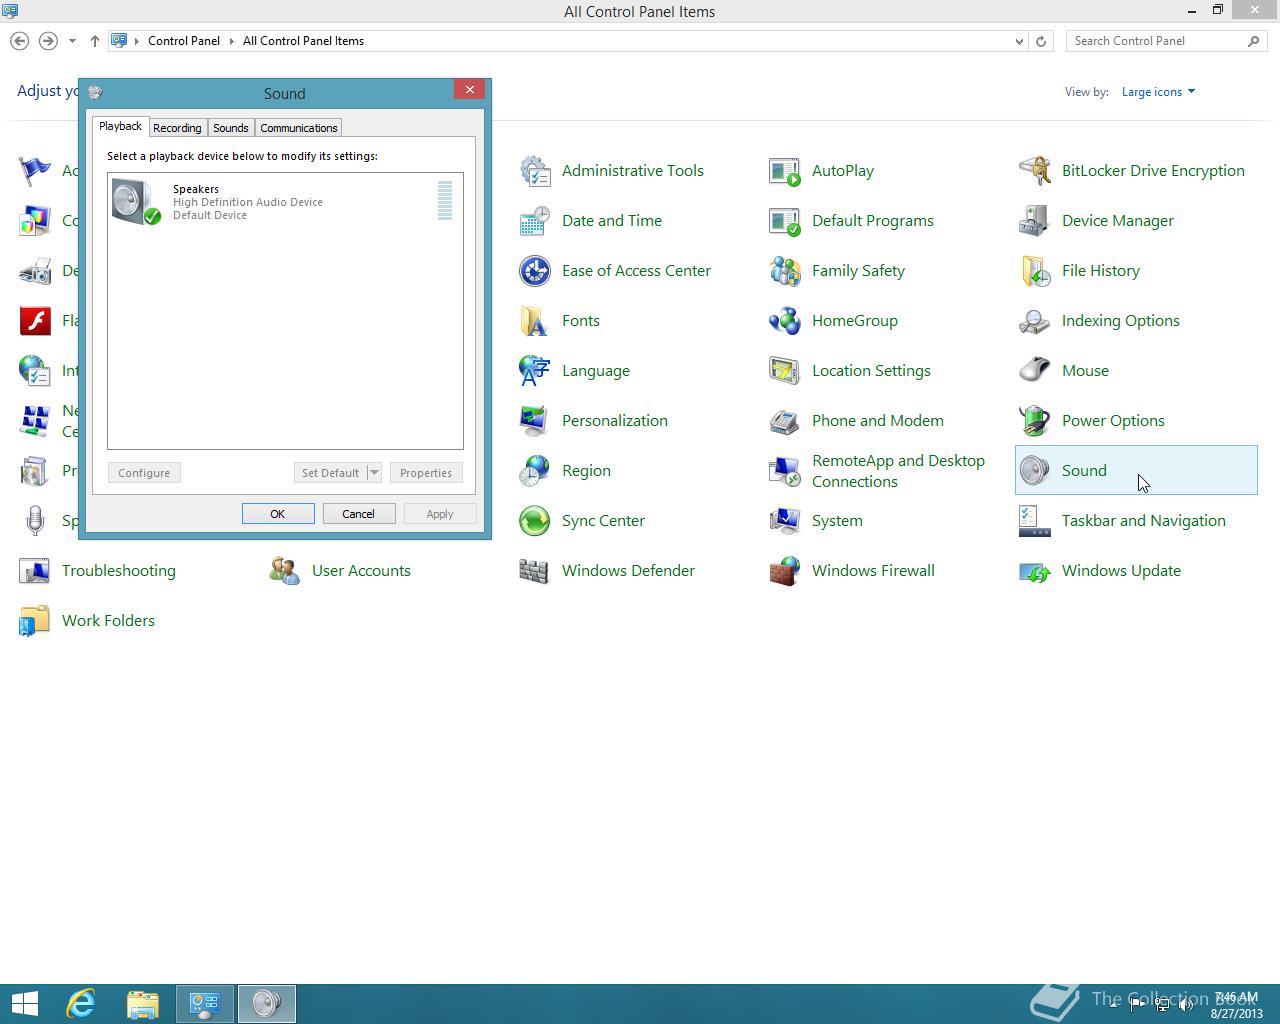Open the System icon
Image resolution: width=1280 pixels, height=1024 pixels.
[x=785, y=521]
